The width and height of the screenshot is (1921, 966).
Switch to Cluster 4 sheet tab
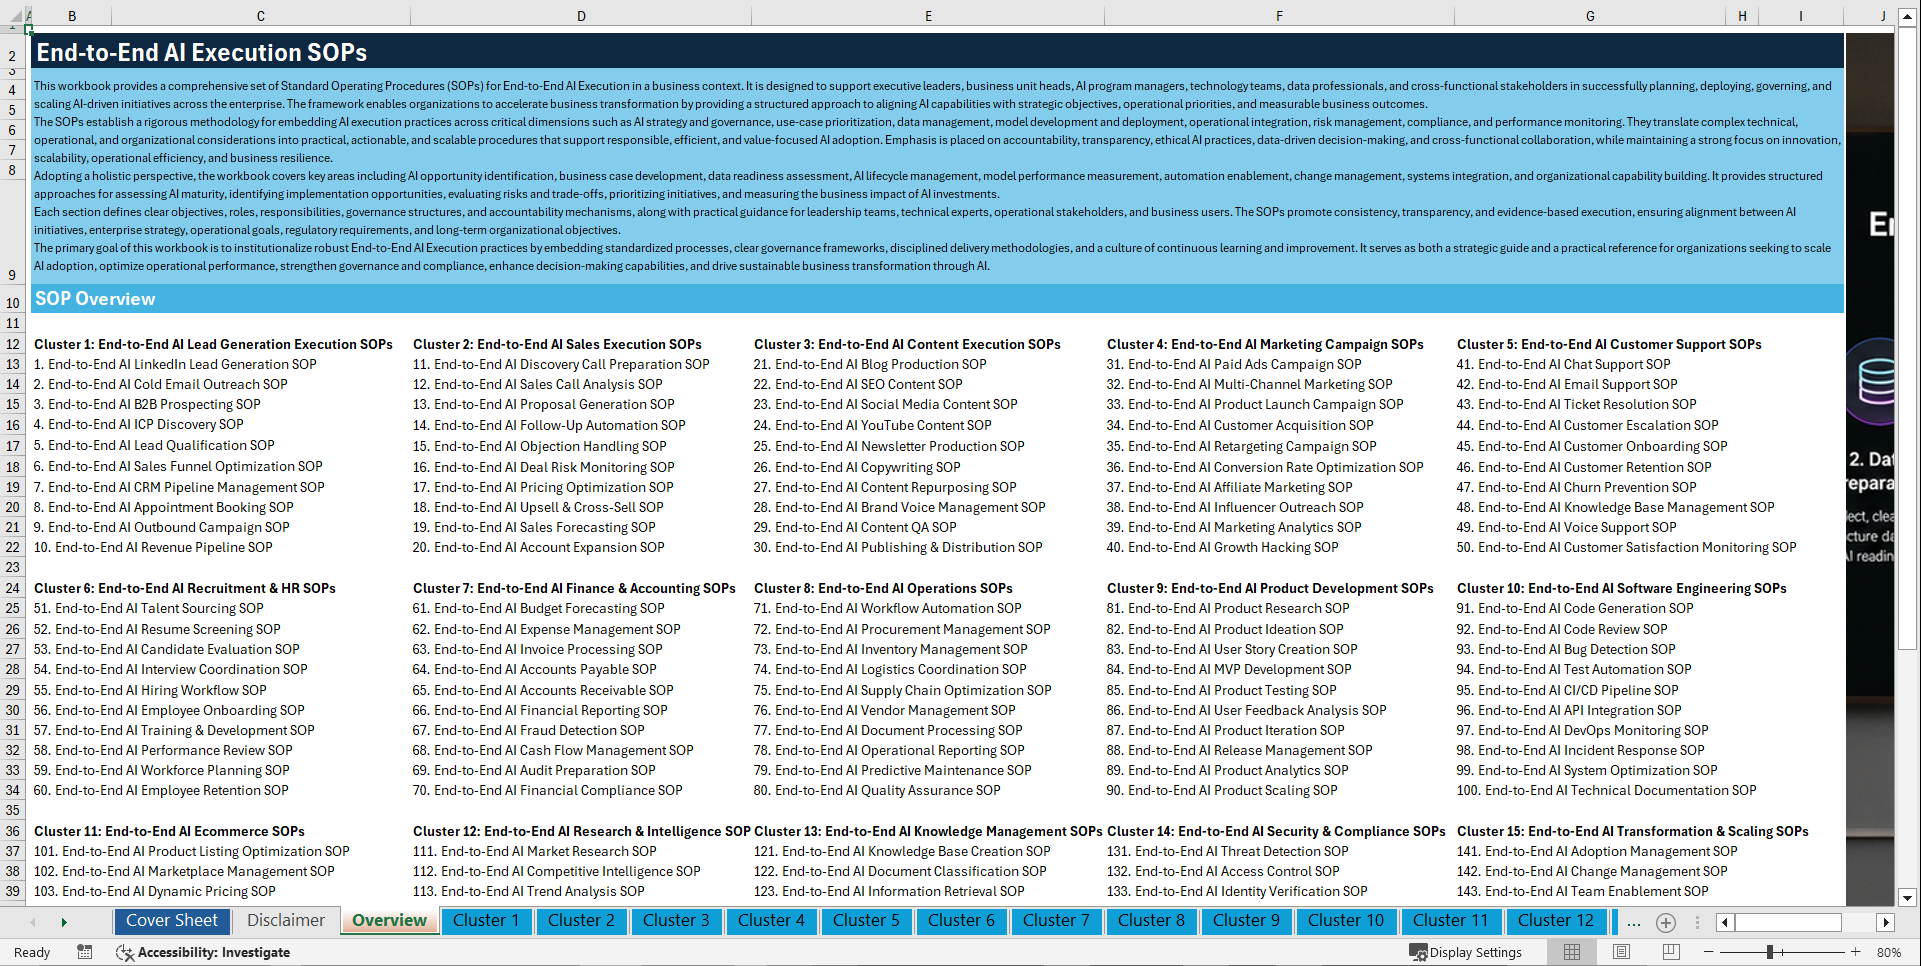tap(771, 921)
